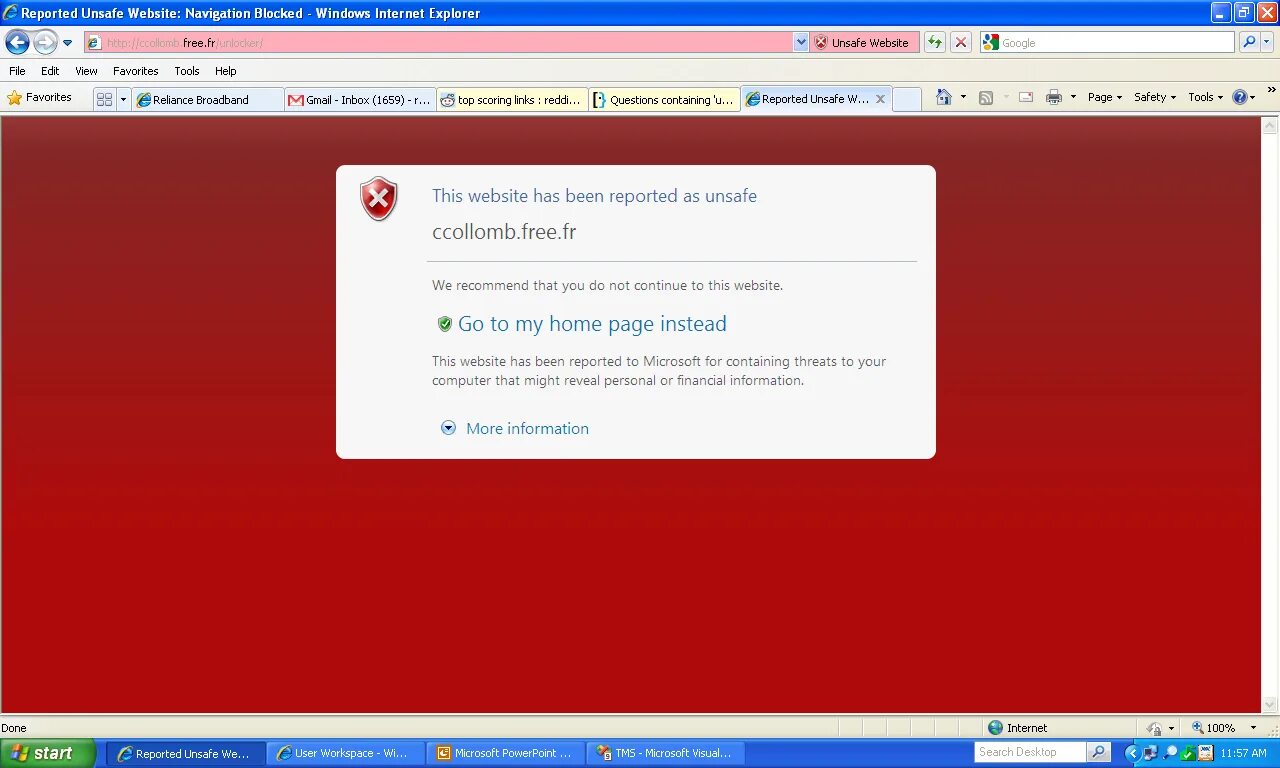Open the Help menu
Viewport: 1280px width, 768px height.
click(x=226, y=71)
